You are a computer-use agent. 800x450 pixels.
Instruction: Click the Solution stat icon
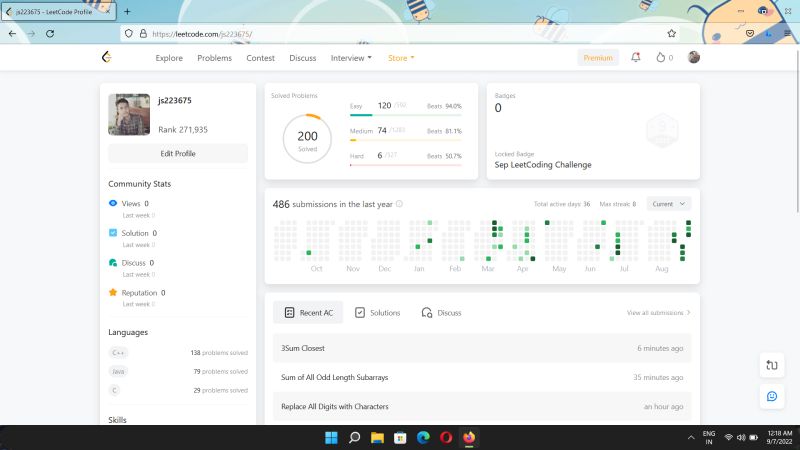point(113,233)
